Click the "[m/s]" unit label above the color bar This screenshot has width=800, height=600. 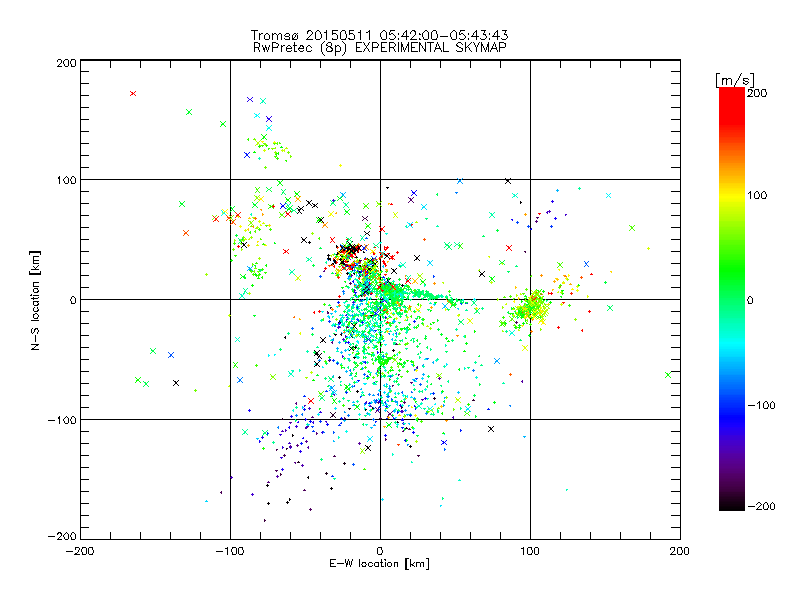click(735, 80)
